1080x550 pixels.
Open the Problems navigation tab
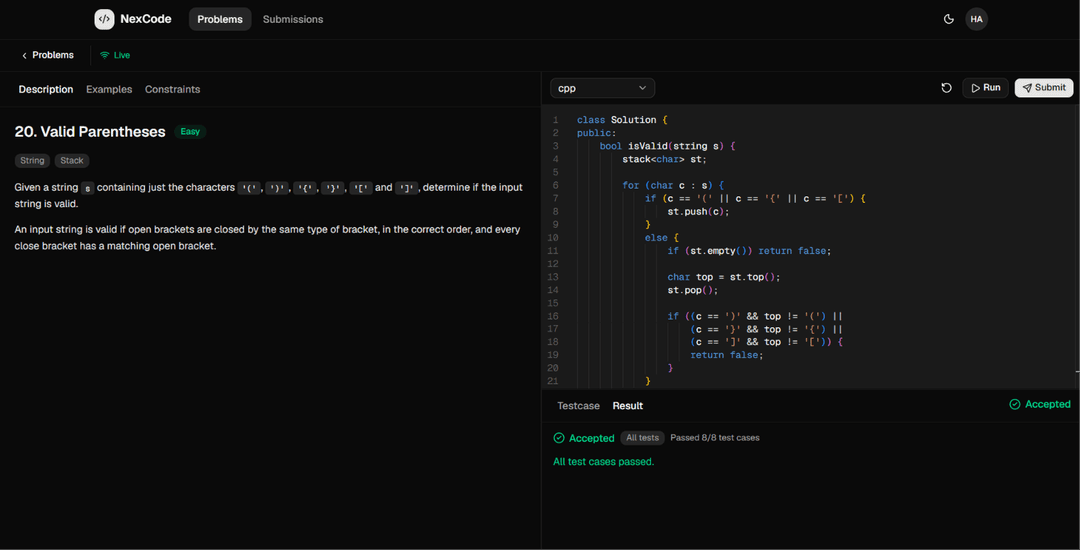coord(220,19)
